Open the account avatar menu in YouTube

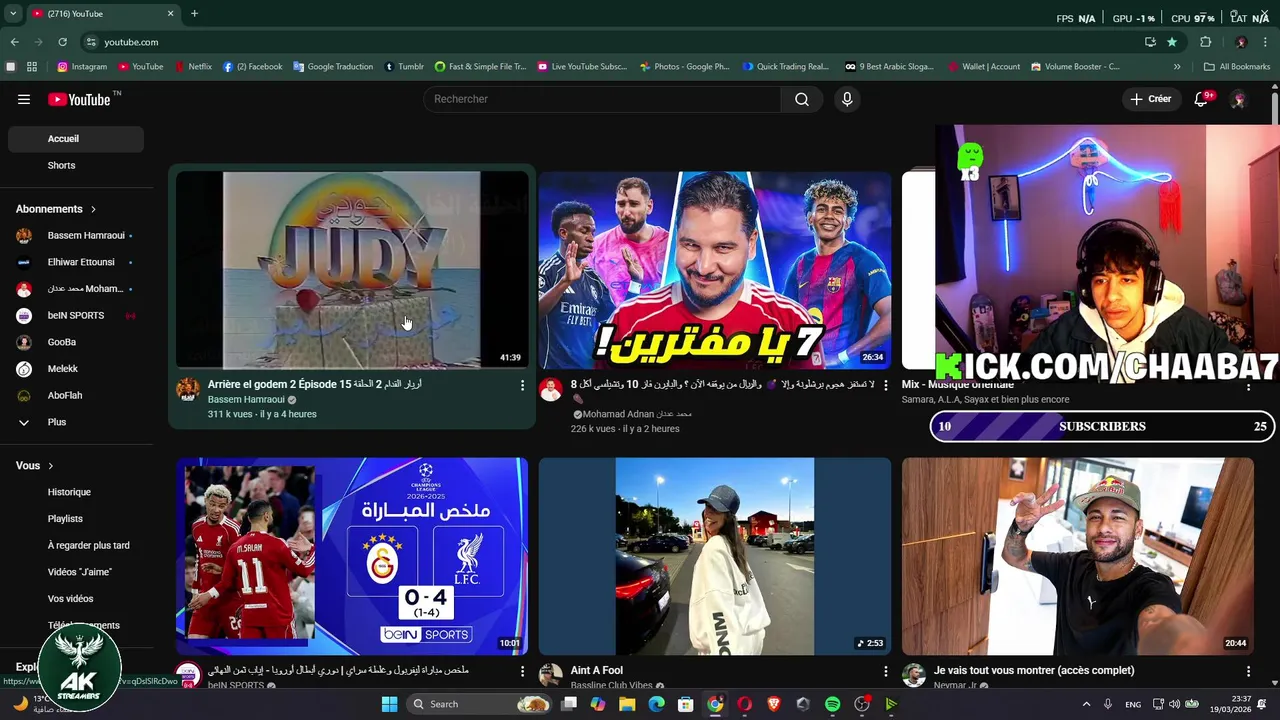click(x=1238, y=99)
